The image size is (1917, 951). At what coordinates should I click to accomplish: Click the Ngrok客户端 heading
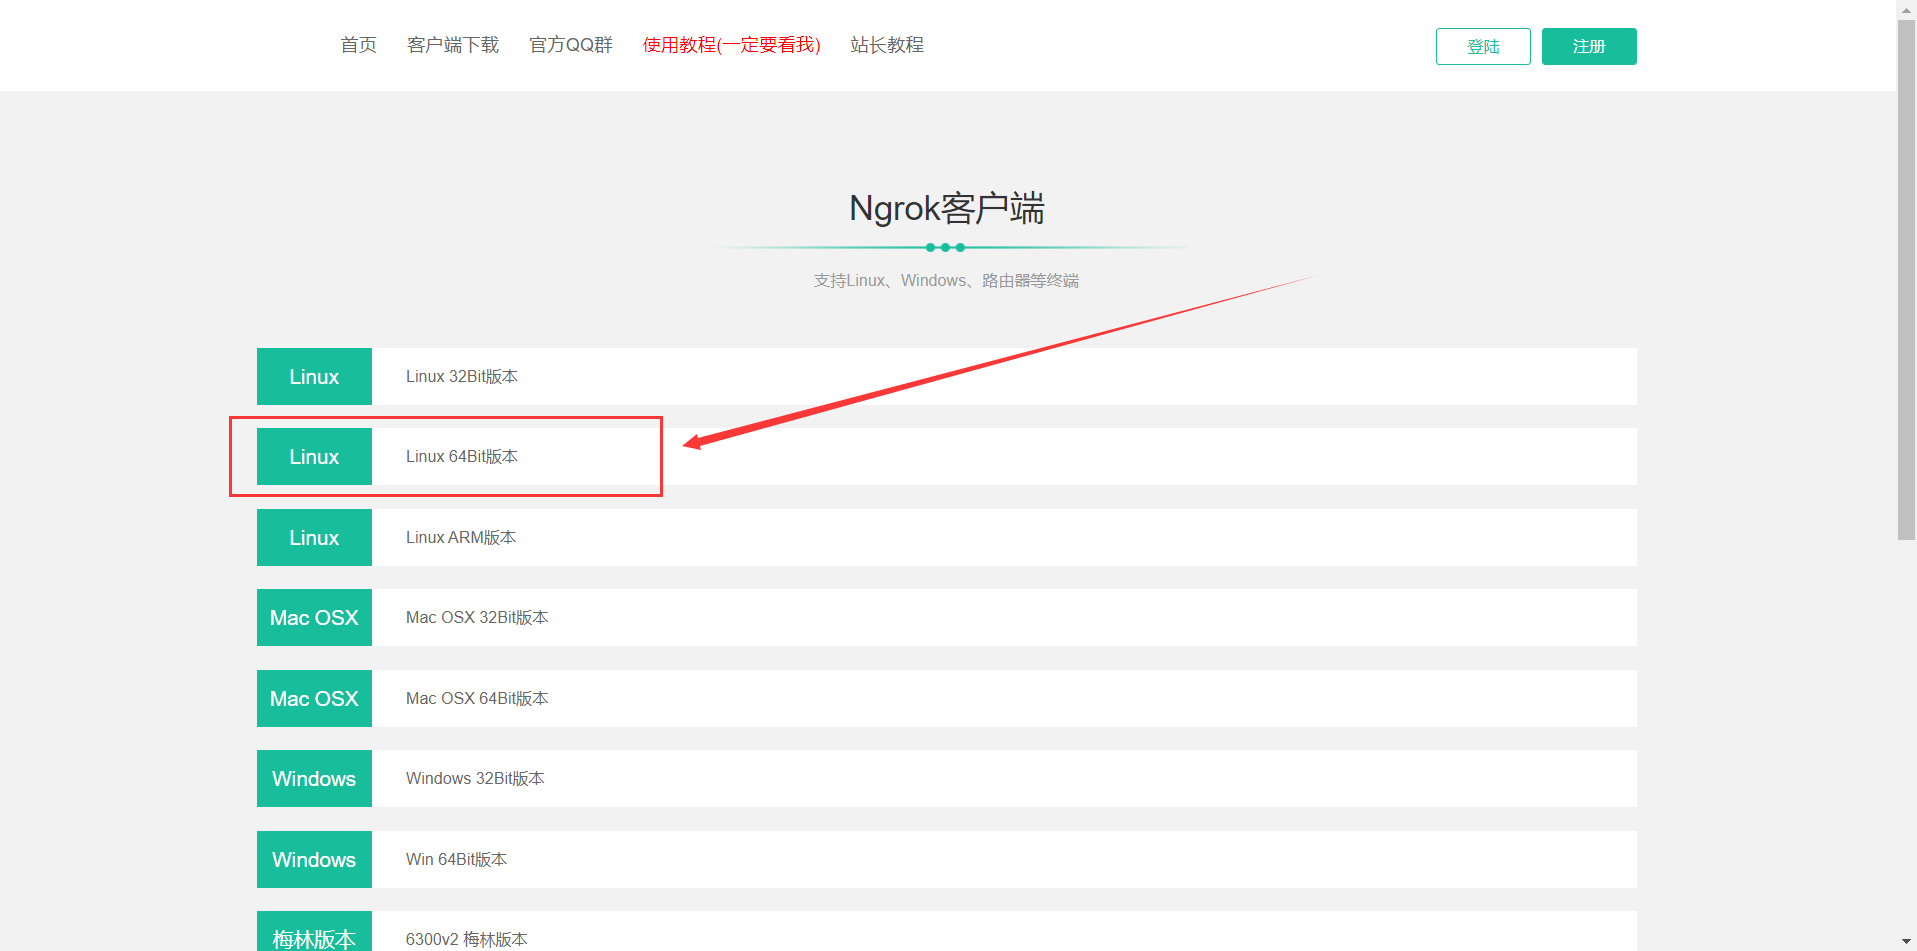point(946,208)
